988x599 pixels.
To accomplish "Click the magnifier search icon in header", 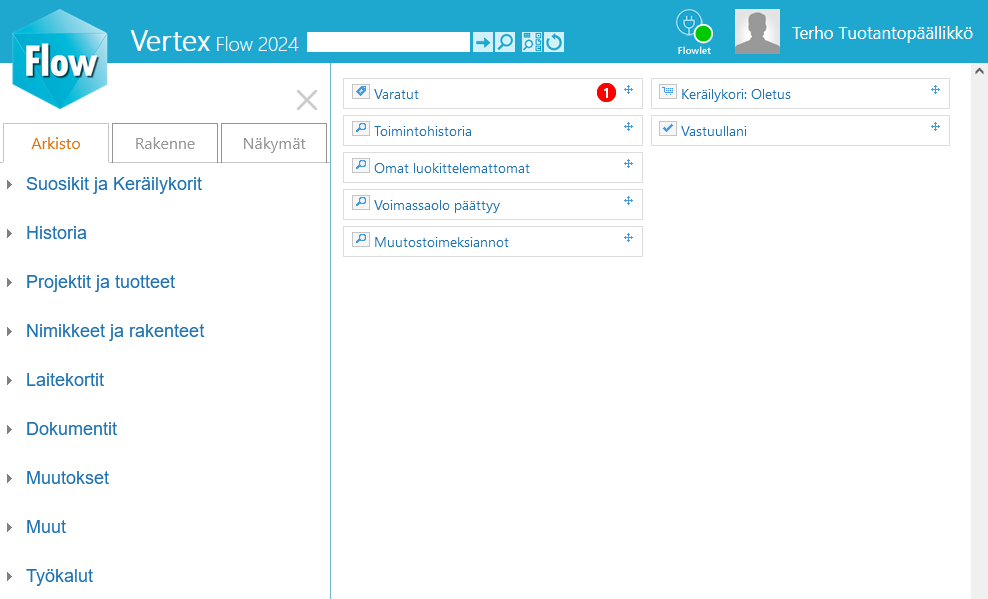I will 505,42.
